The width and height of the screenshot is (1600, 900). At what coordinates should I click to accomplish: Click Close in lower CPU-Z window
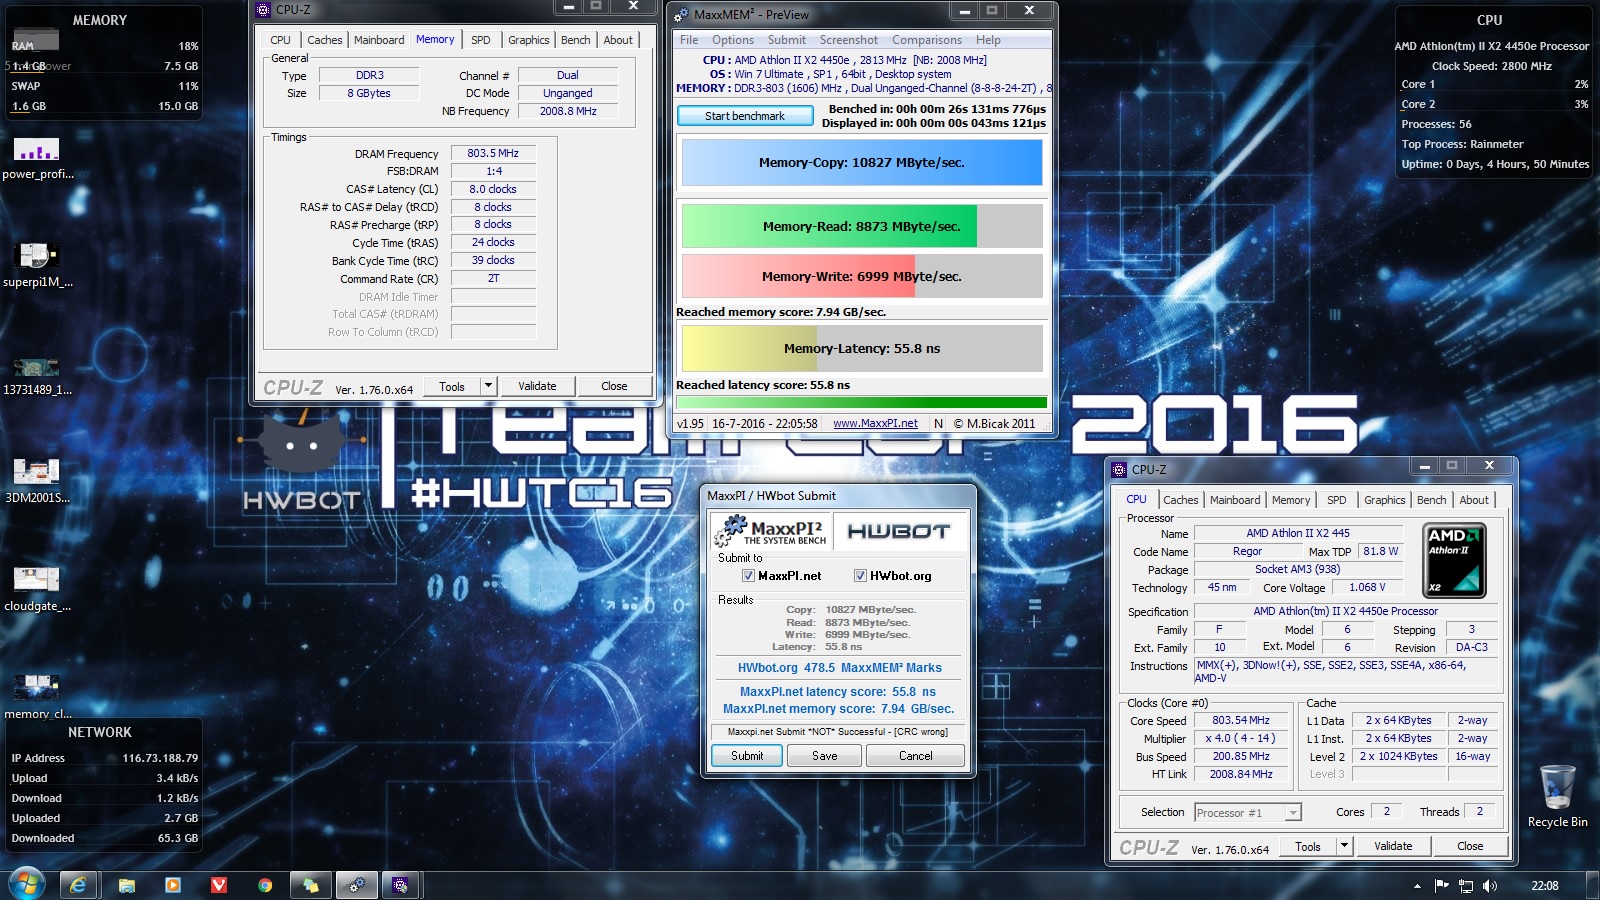(1470, 846)
